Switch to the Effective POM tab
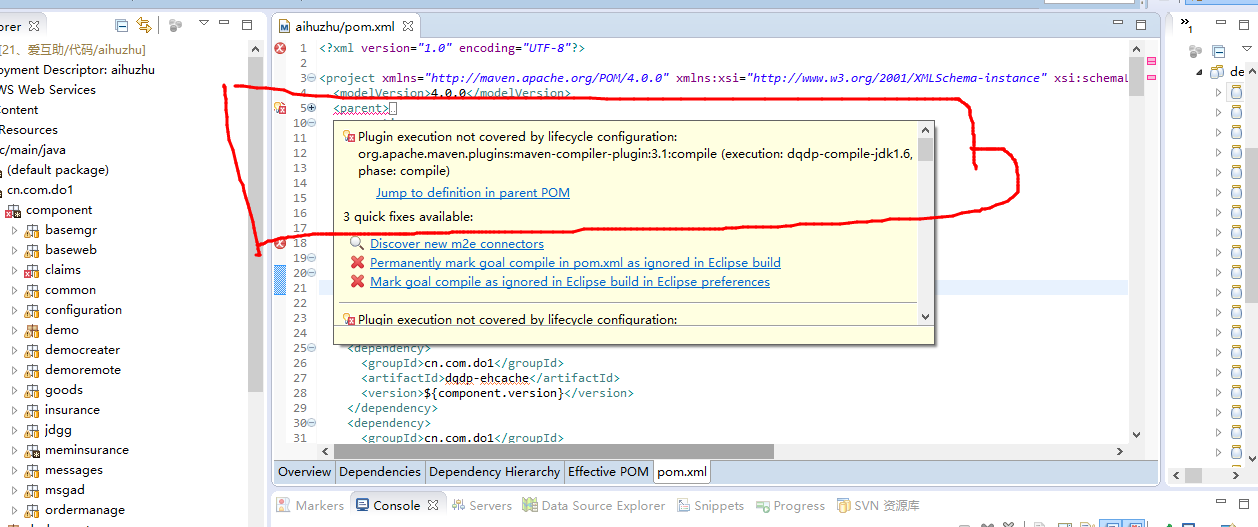1258x527 pixels. (x=608, y=472)
